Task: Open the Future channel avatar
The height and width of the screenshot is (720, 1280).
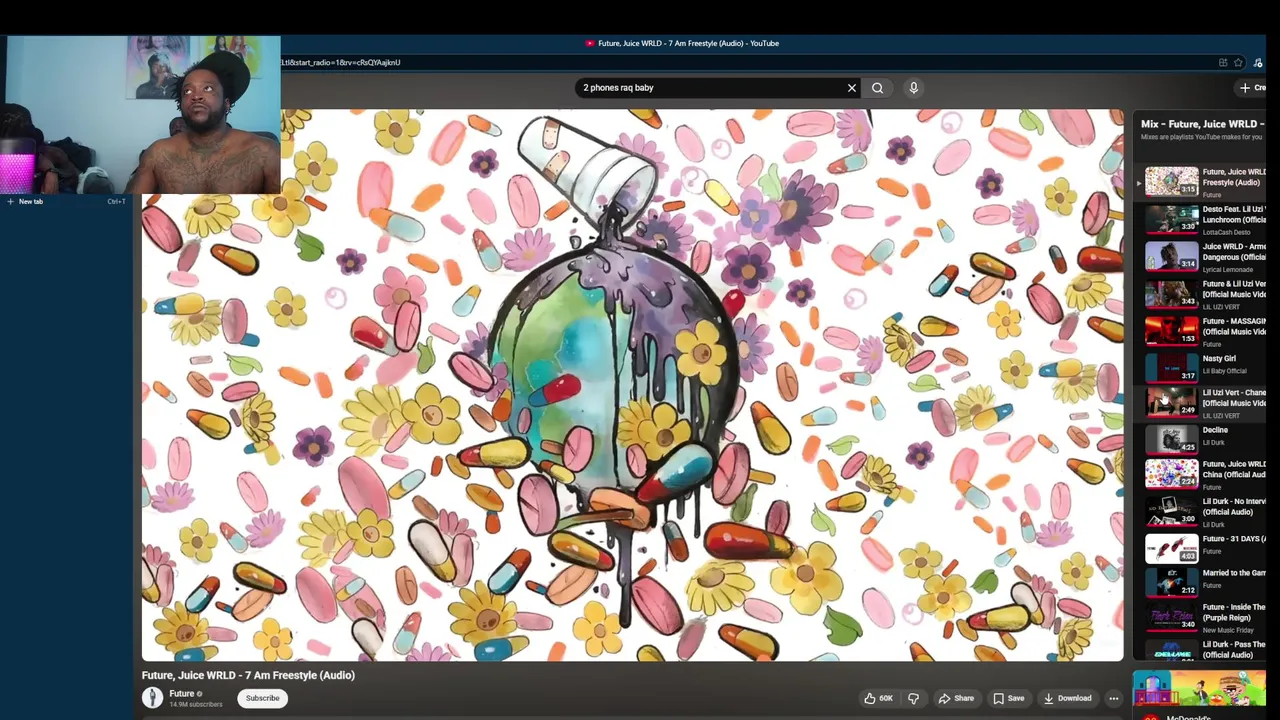Action: [152, 698]
